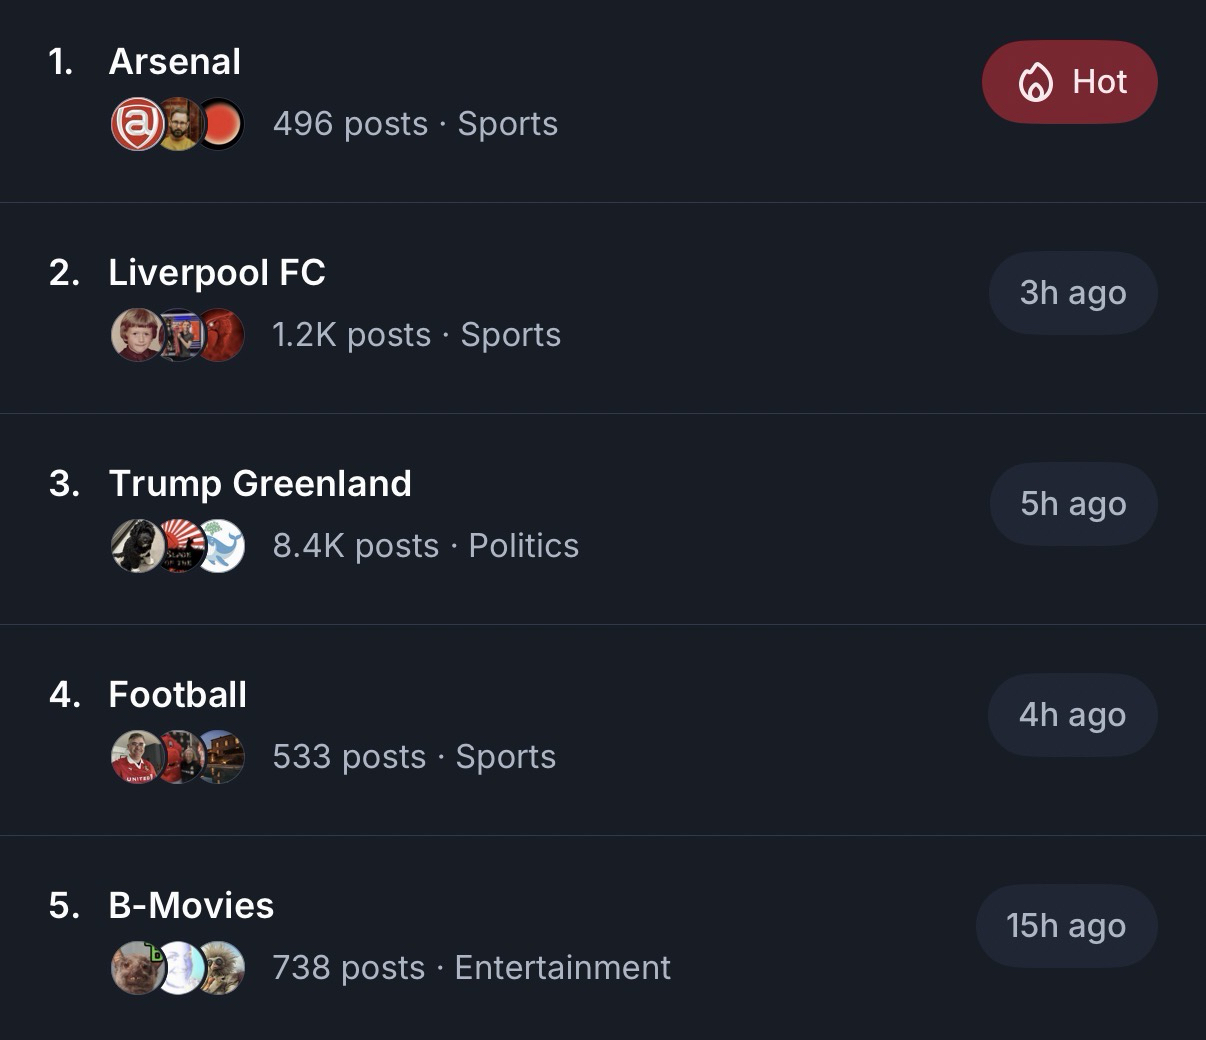Click the red @ avatar under Arsenal
The width and height of the screenshot is (1206, 1040).
point(137,125)
